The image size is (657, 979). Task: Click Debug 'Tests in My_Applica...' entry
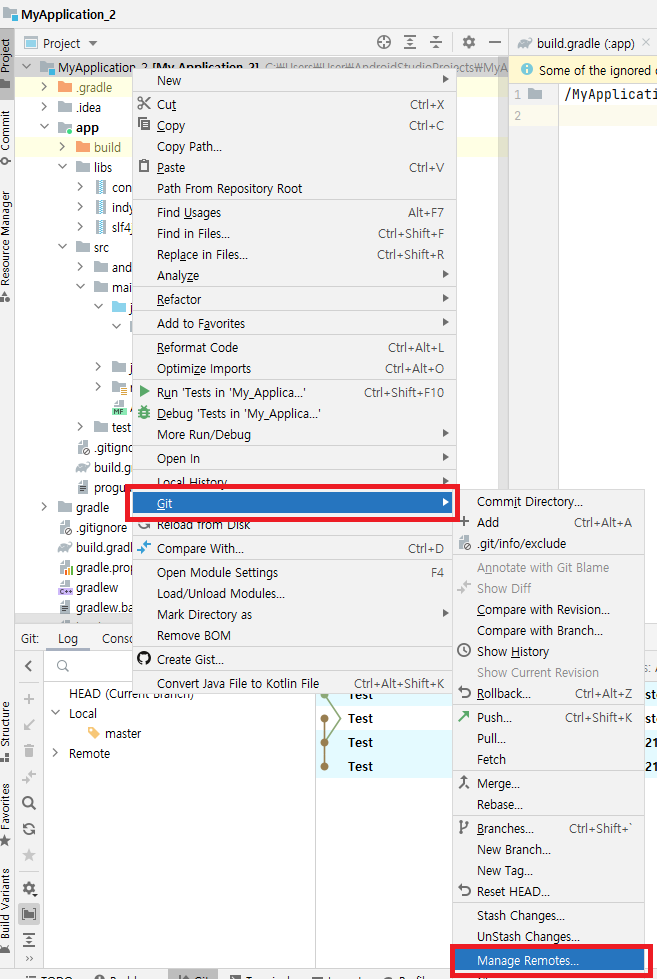(x=294, y=413)
